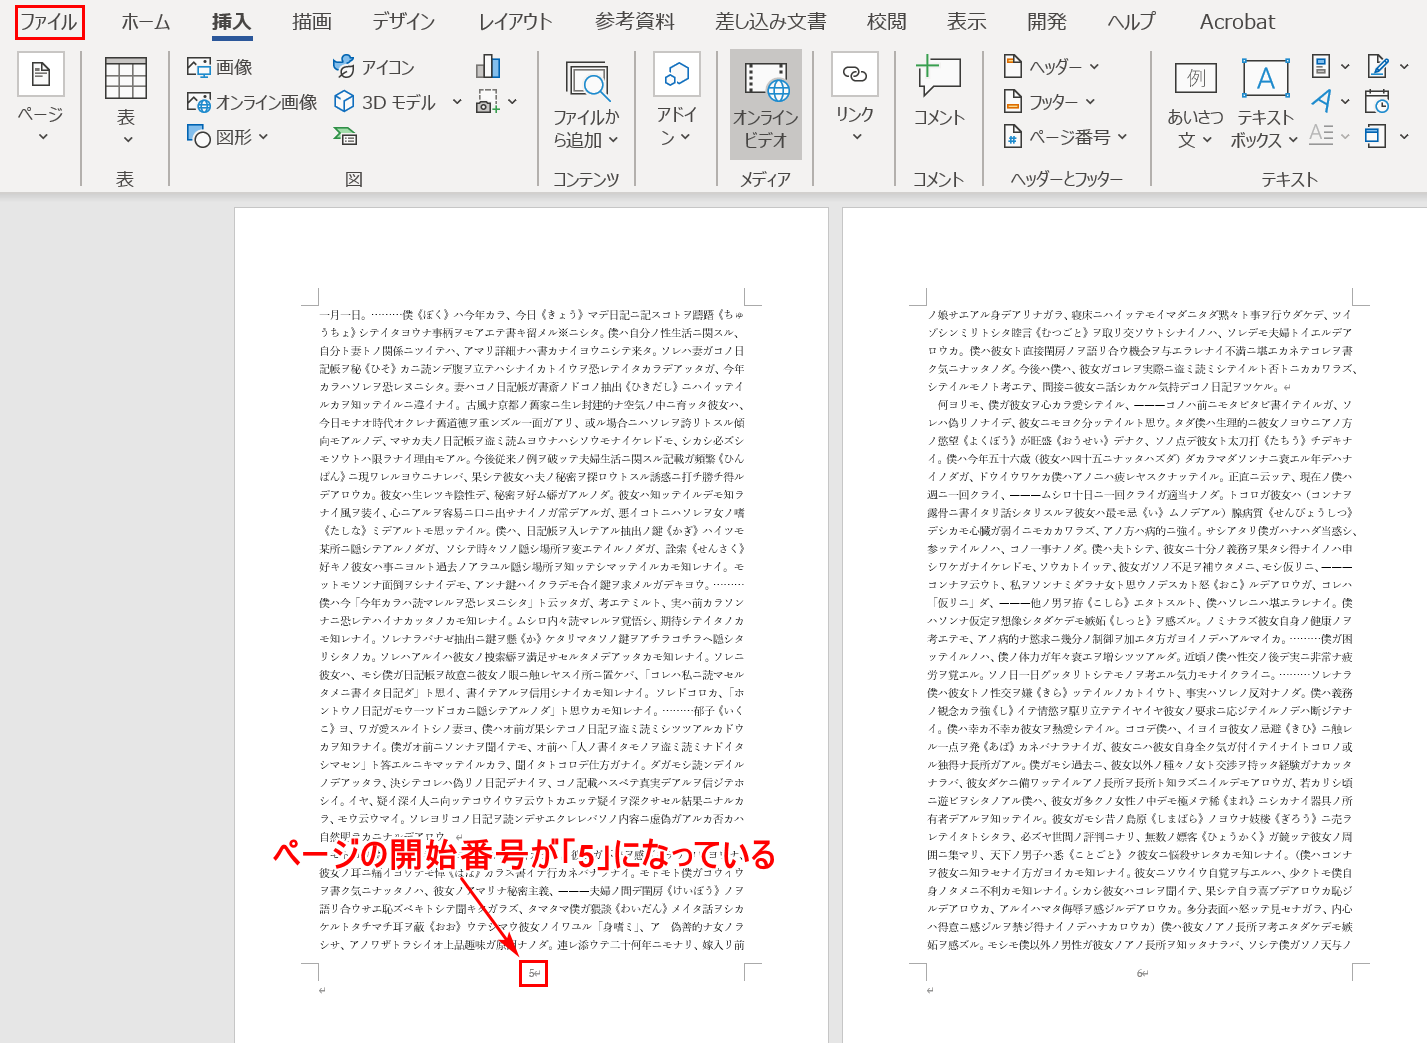Open the デザイン tab
Screen dimensions: 1427x1043
(404, 22)
